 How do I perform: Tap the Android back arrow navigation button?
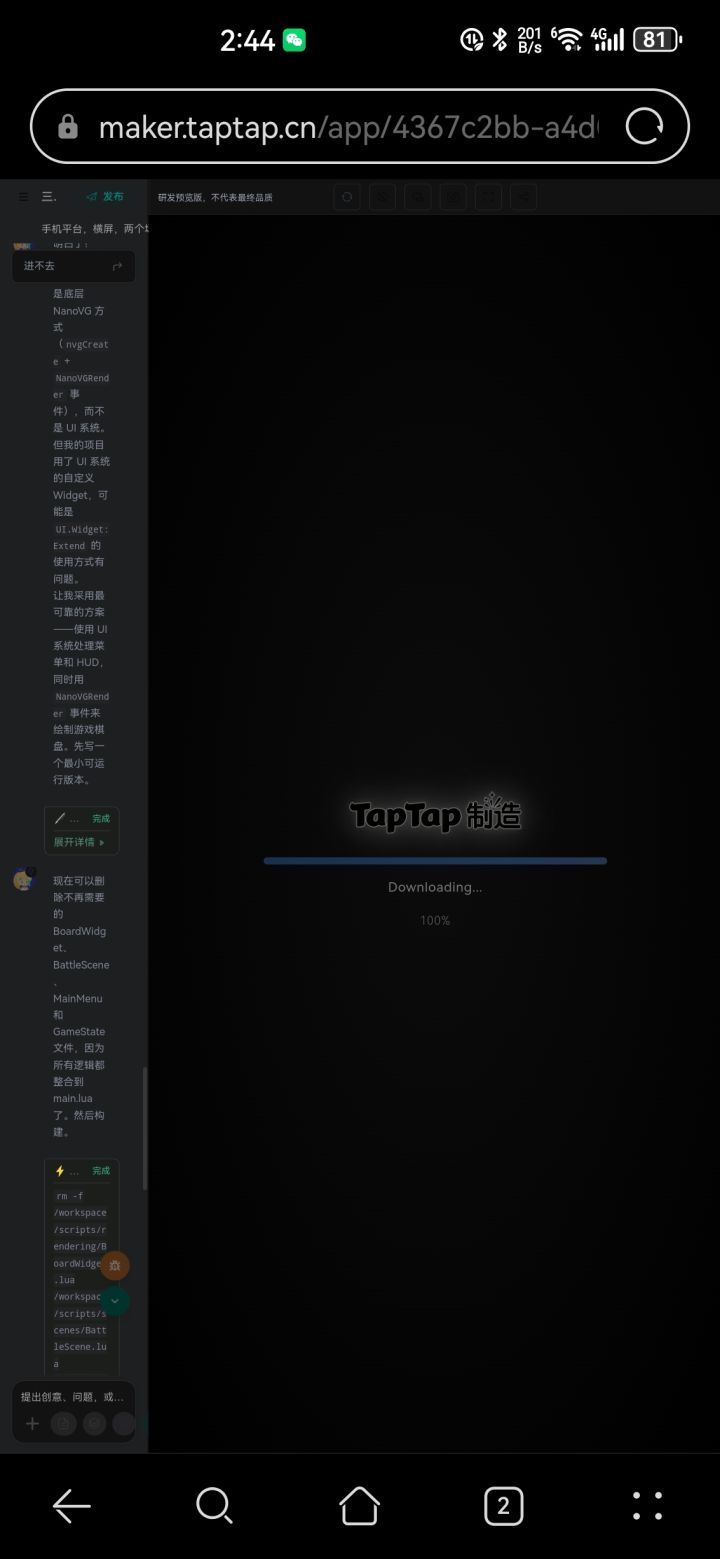72,1505
